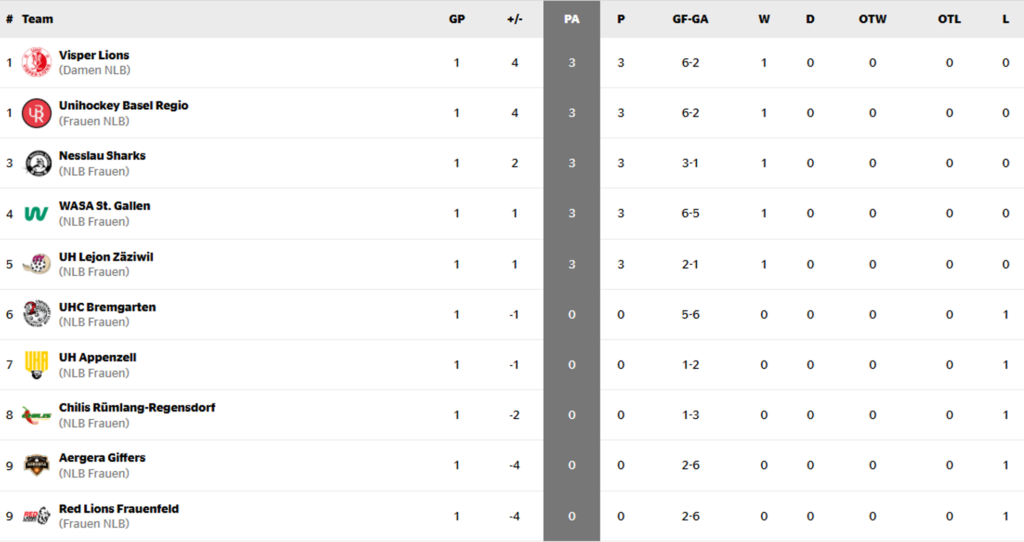Click the UH Appenzell team logo

(37, 365)
